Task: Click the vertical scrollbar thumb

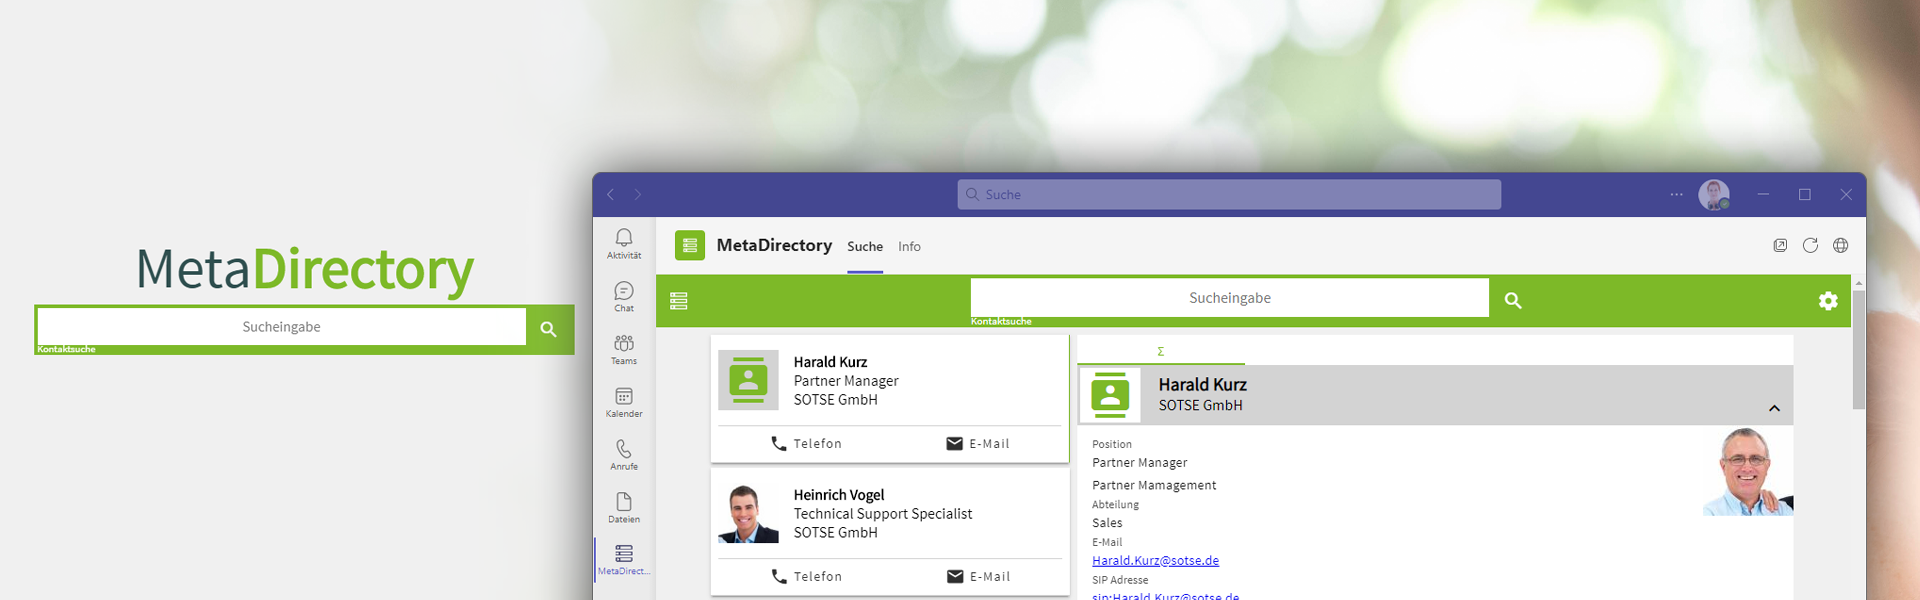Action: (x=1858, y=350)
